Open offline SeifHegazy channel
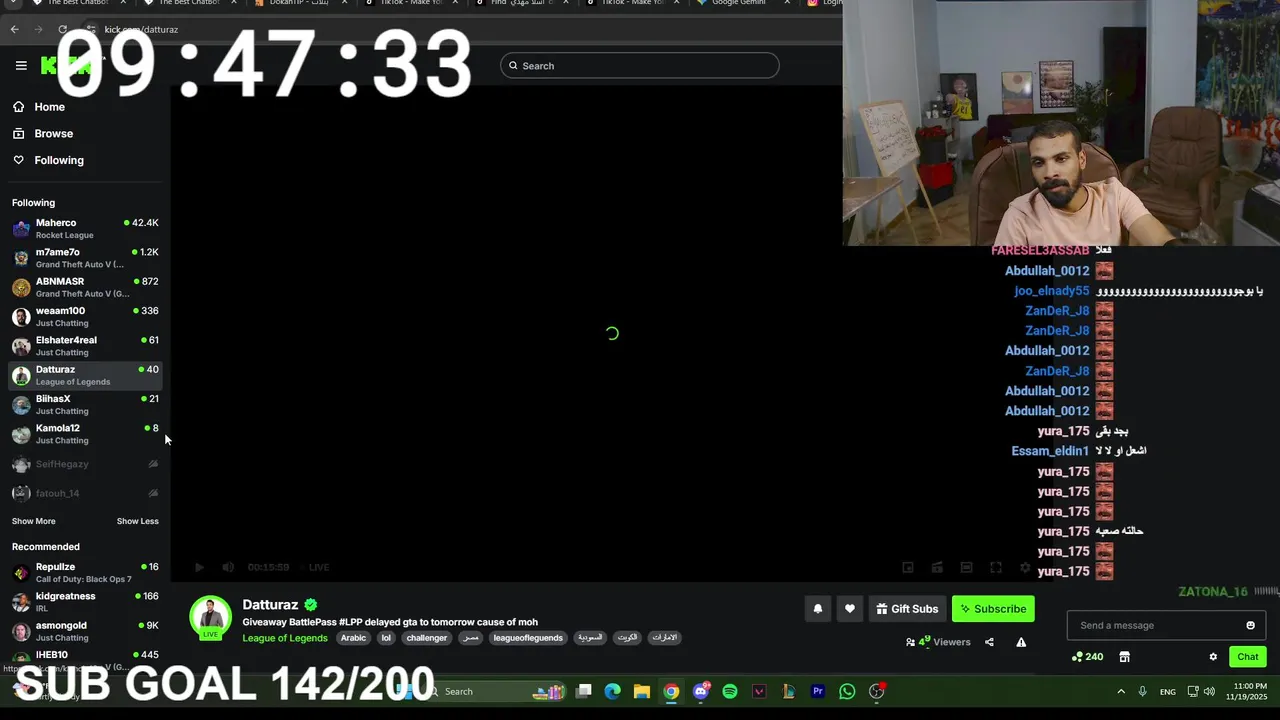 tap(85, 464)
